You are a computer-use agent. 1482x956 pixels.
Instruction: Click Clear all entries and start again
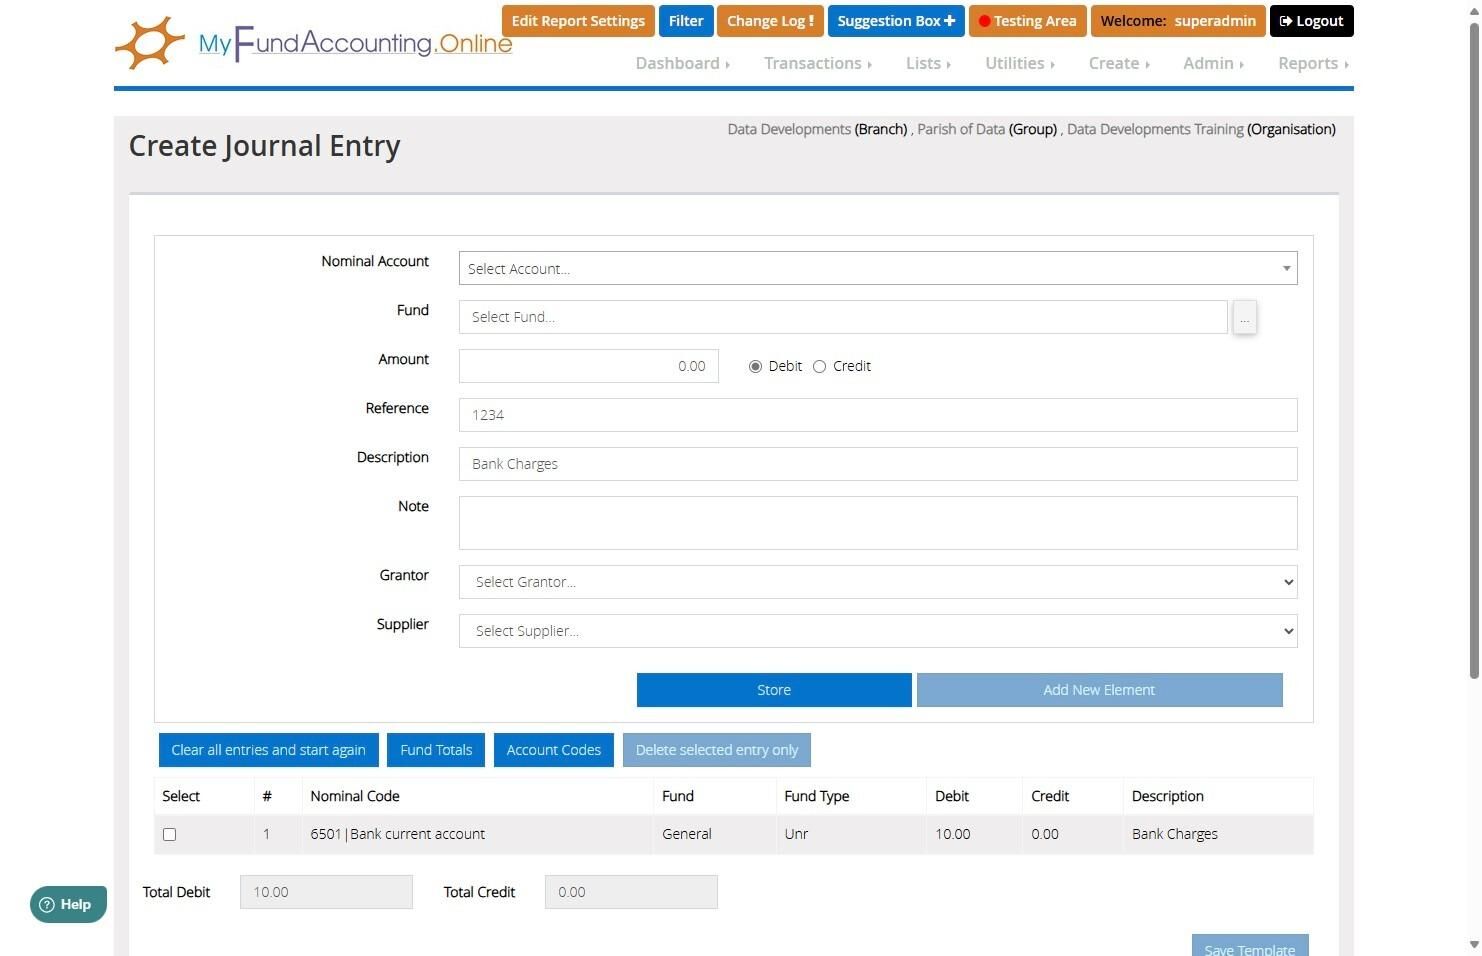pyautogui.click(x=268, y=750)
